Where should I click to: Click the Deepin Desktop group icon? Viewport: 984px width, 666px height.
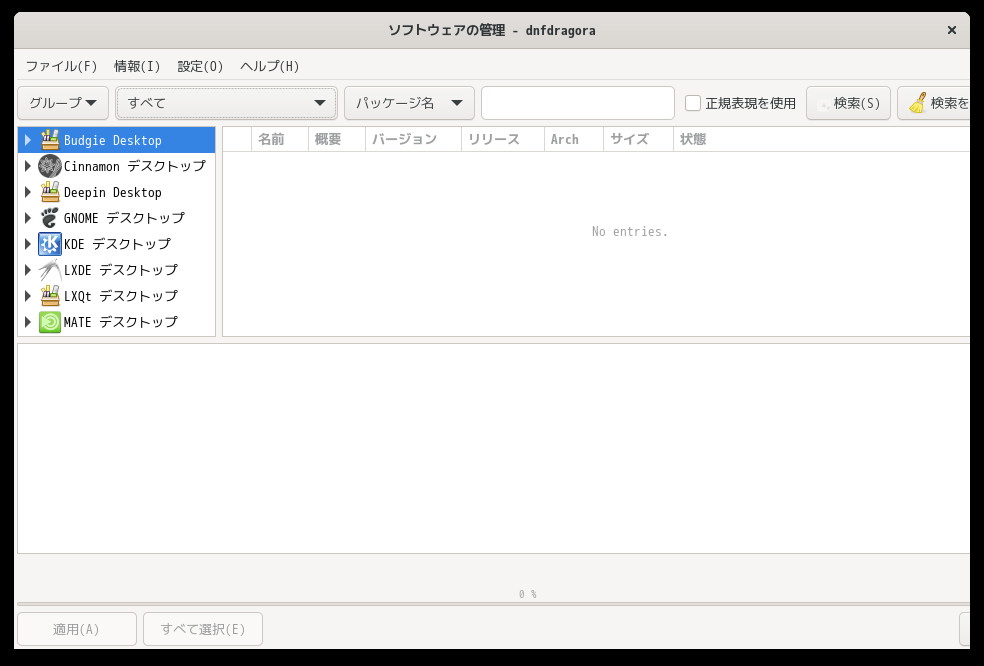[x=50, y=192]
